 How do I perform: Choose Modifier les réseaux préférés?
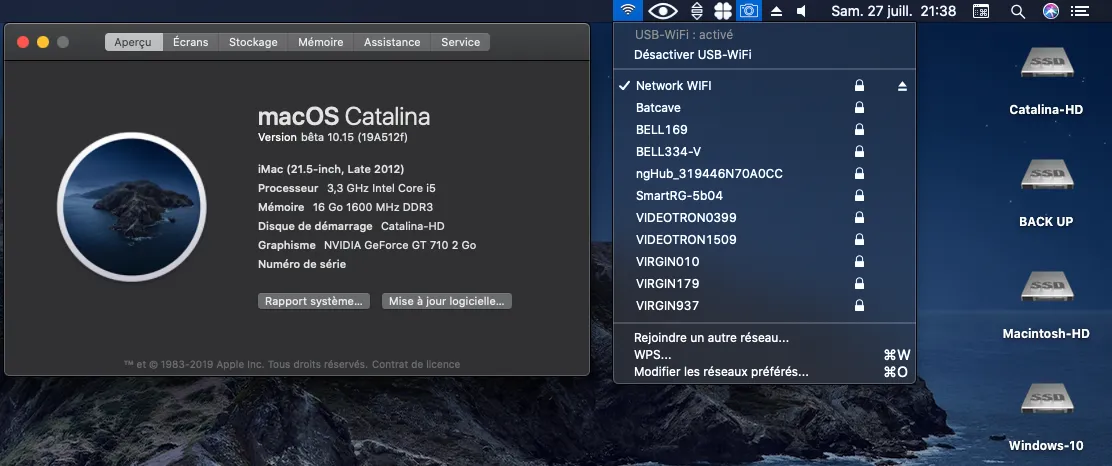(x=764, y=372)
